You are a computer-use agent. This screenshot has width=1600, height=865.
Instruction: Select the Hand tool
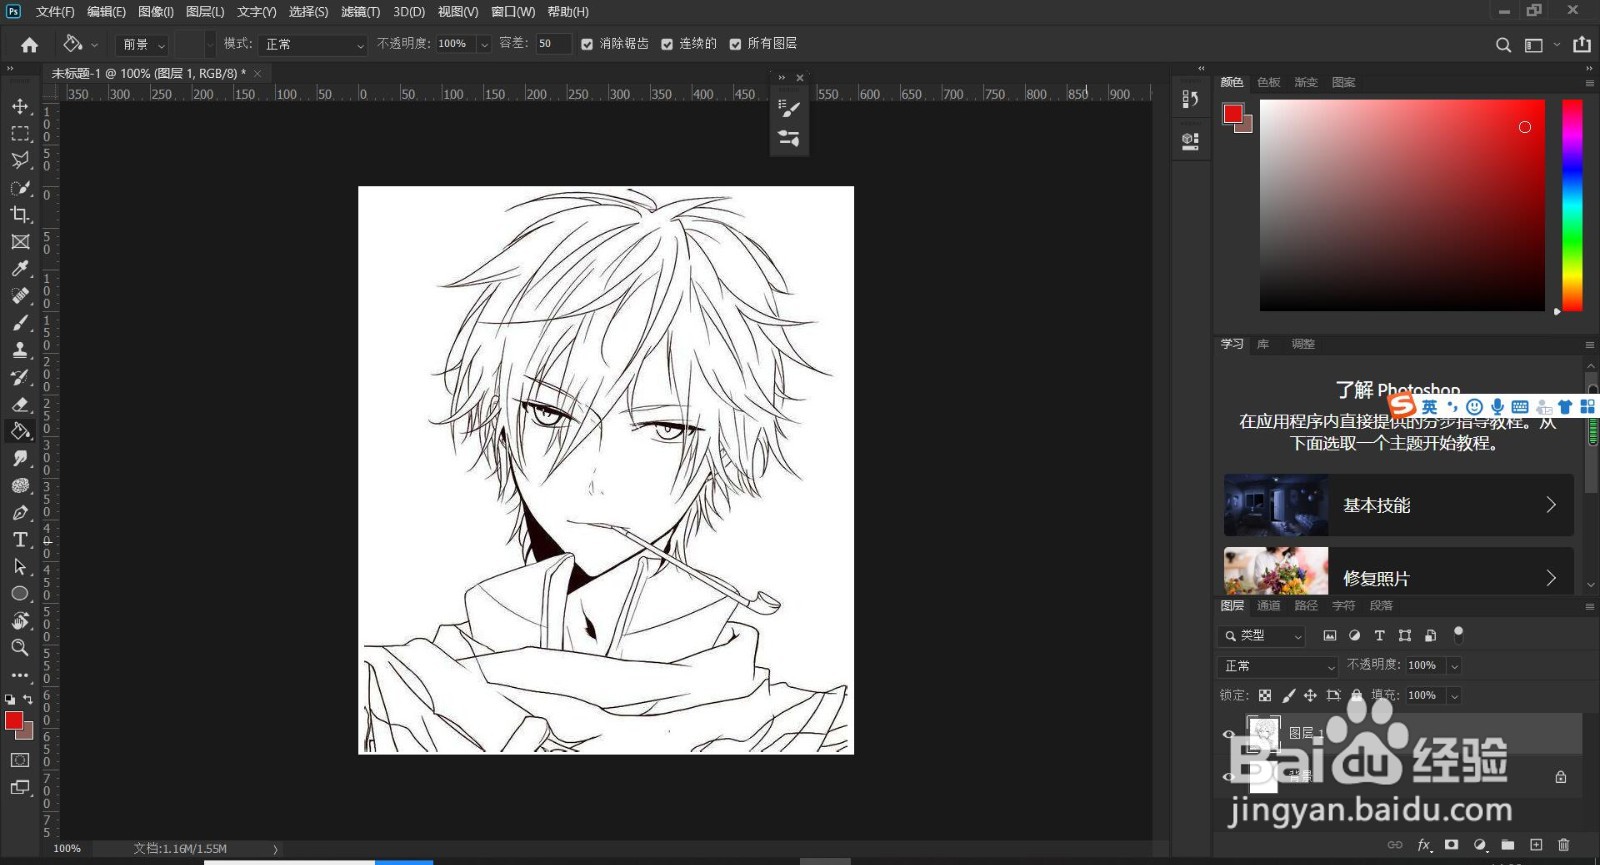(20, 620)
